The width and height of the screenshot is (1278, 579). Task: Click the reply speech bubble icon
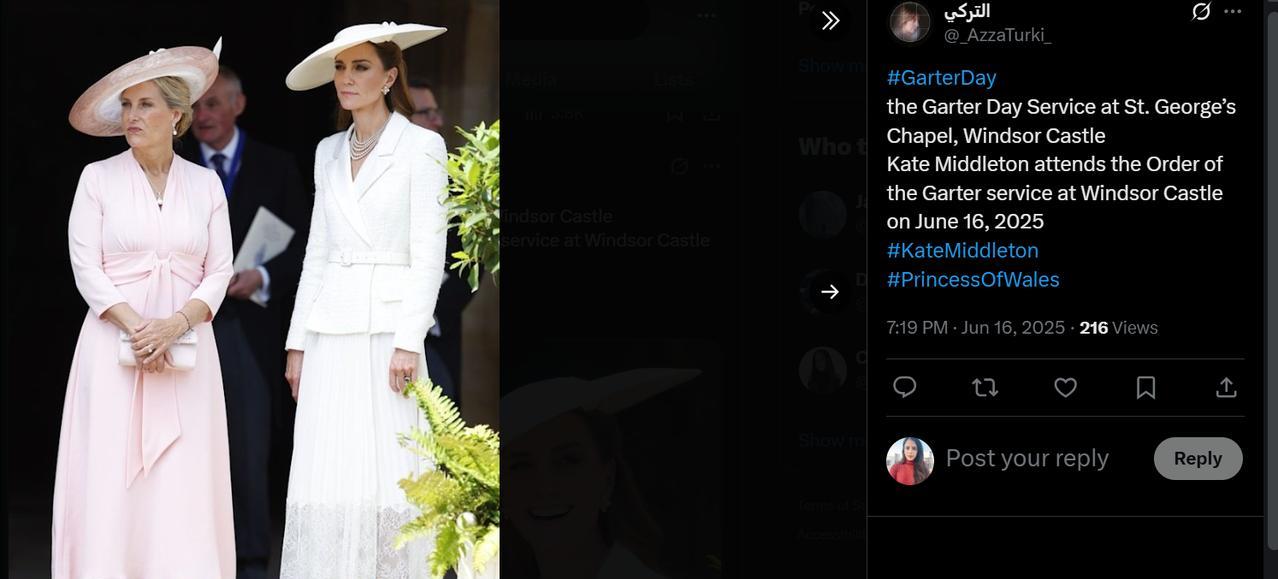click(x=905, y=387)
